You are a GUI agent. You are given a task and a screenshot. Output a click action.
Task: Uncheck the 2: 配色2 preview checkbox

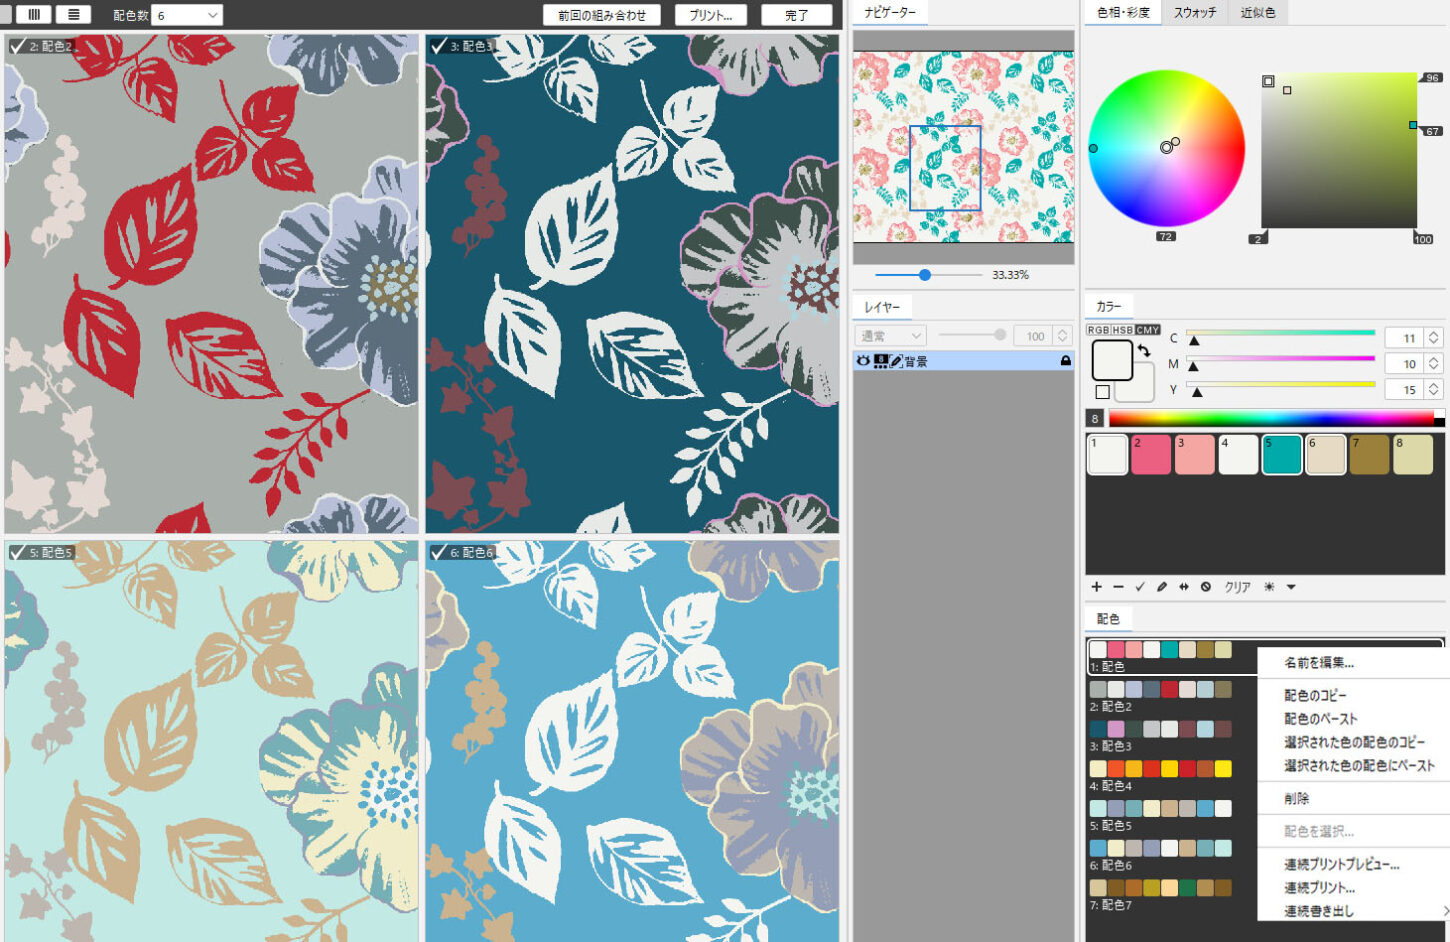pos(17,46)
